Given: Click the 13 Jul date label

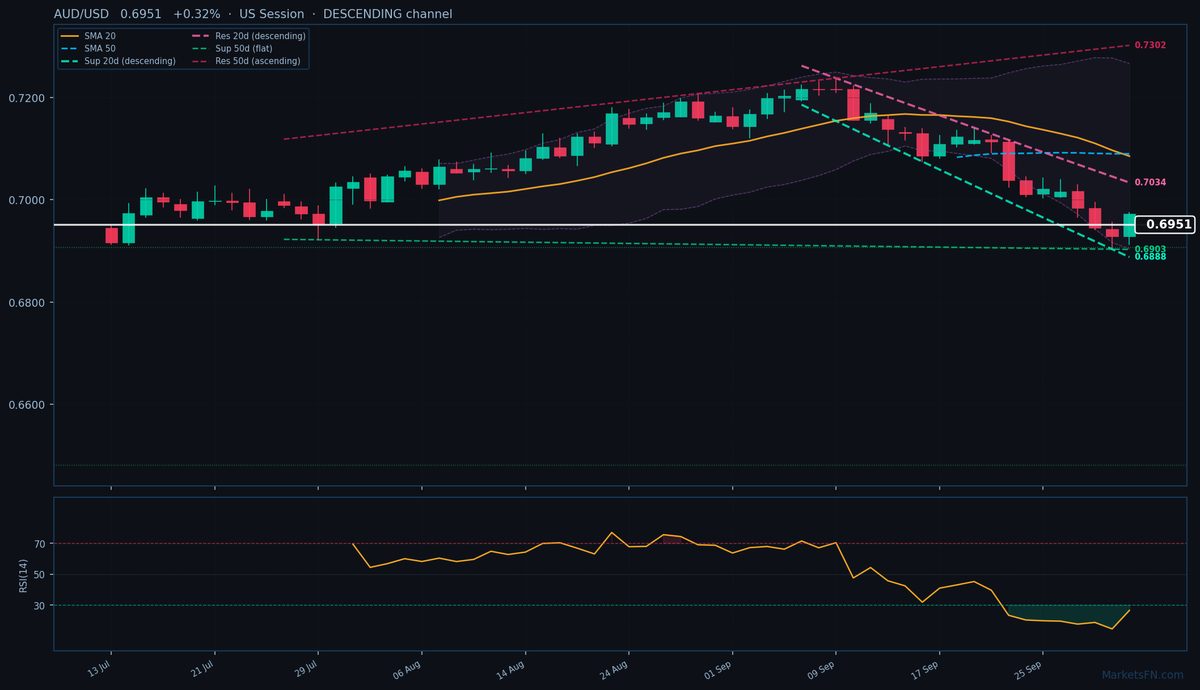Looking at the screenshot, I should click(97, 669).
